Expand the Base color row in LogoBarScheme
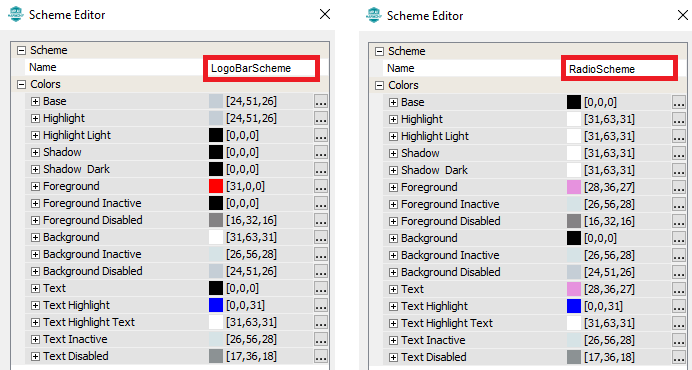 pyautogui.click(x=35, y=102)
